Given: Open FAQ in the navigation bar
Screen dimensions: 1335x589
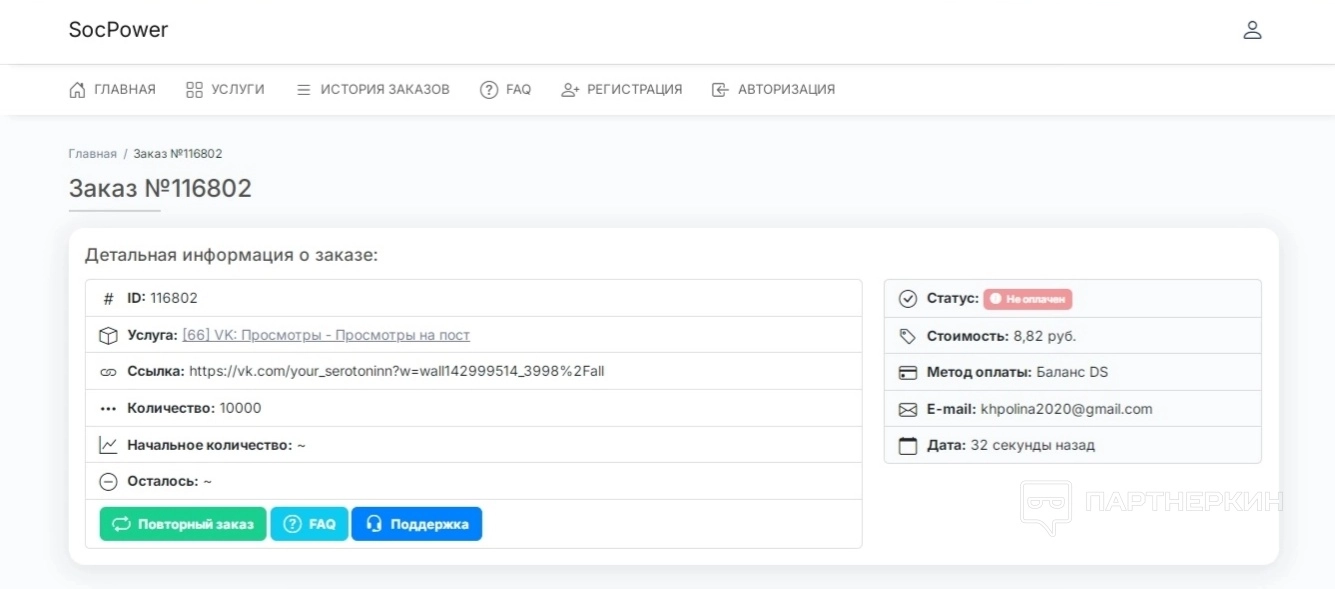Looking at the screenshot, I should [x=506, y=90].
